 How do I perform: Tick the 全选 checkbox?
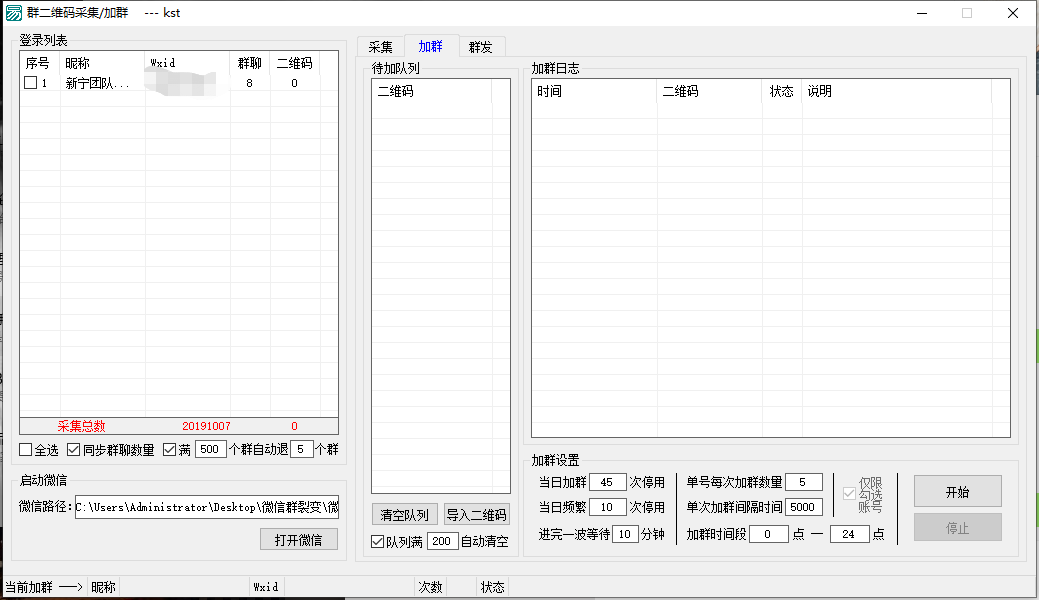coord(26,450)
